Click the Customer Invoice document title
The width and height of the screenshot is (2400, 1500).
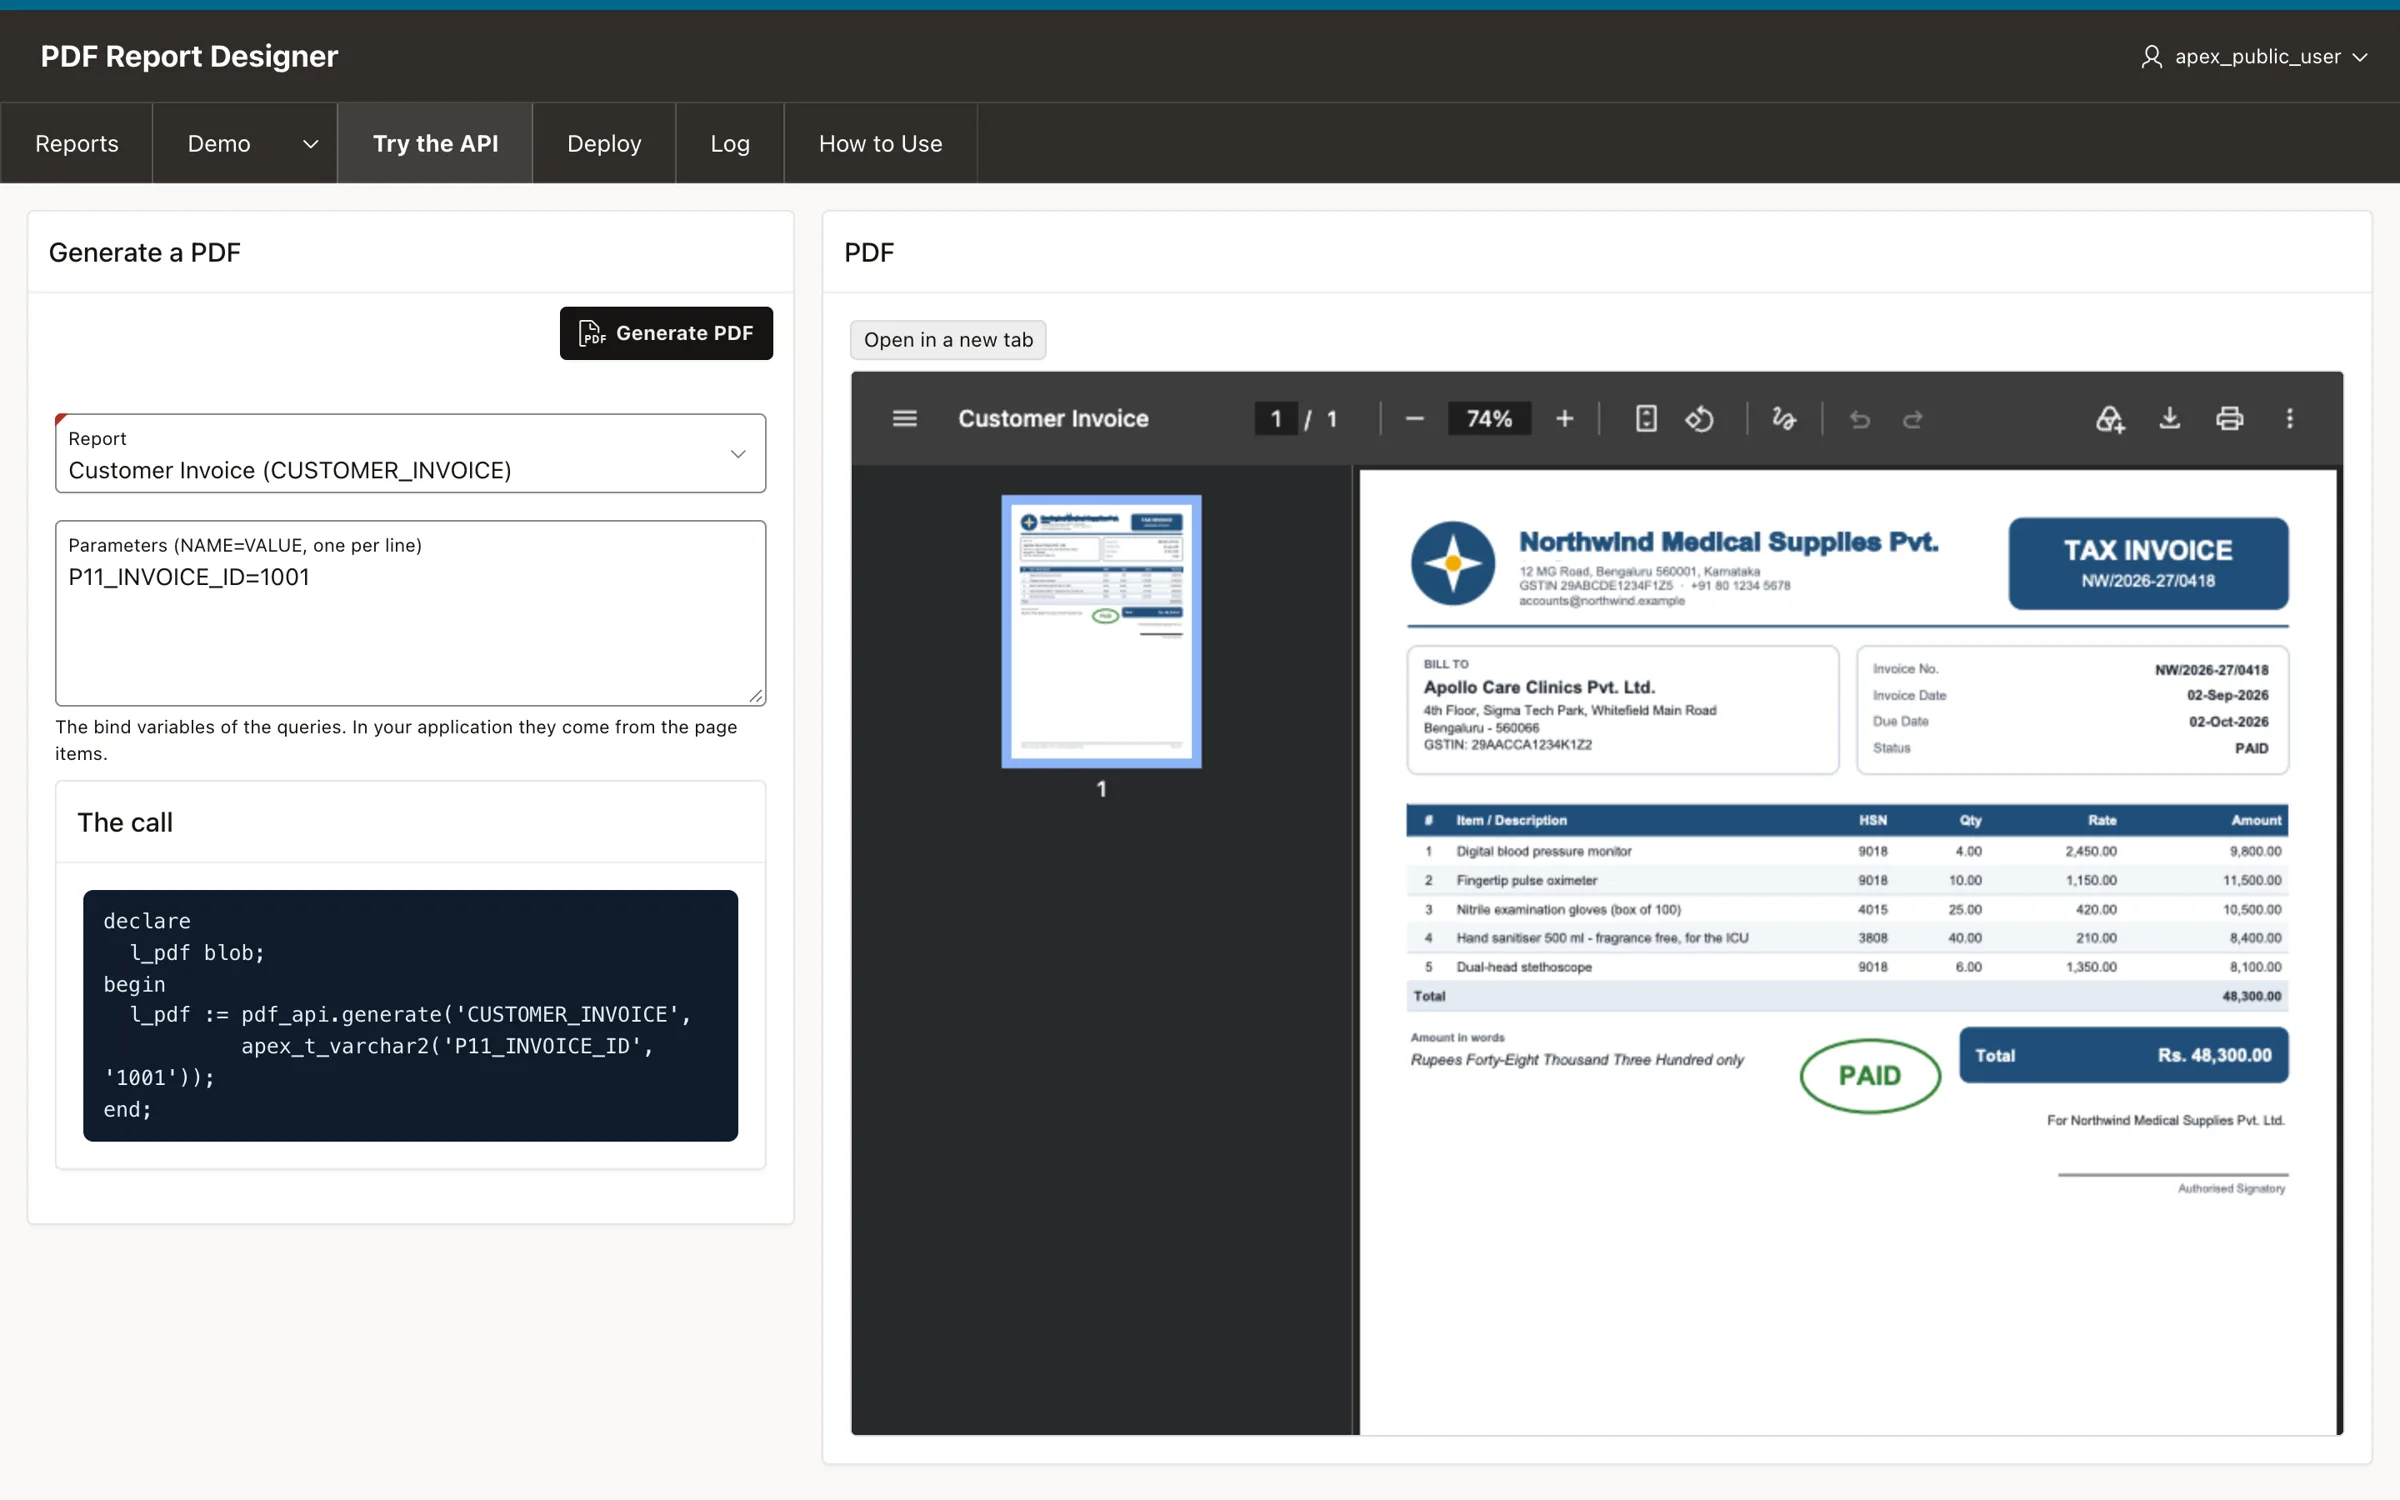[x=1053, y=418]
